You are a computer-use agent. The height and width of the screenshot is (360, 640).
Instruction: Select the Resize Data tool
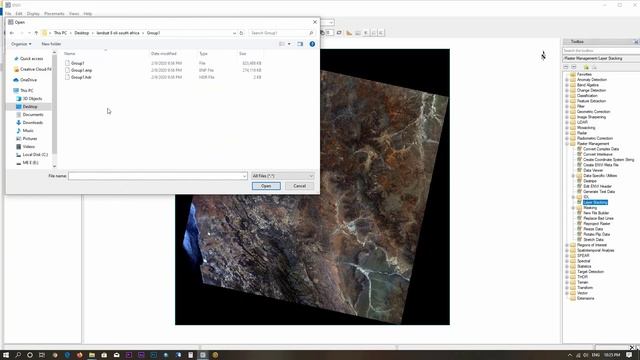coord(593,229)
